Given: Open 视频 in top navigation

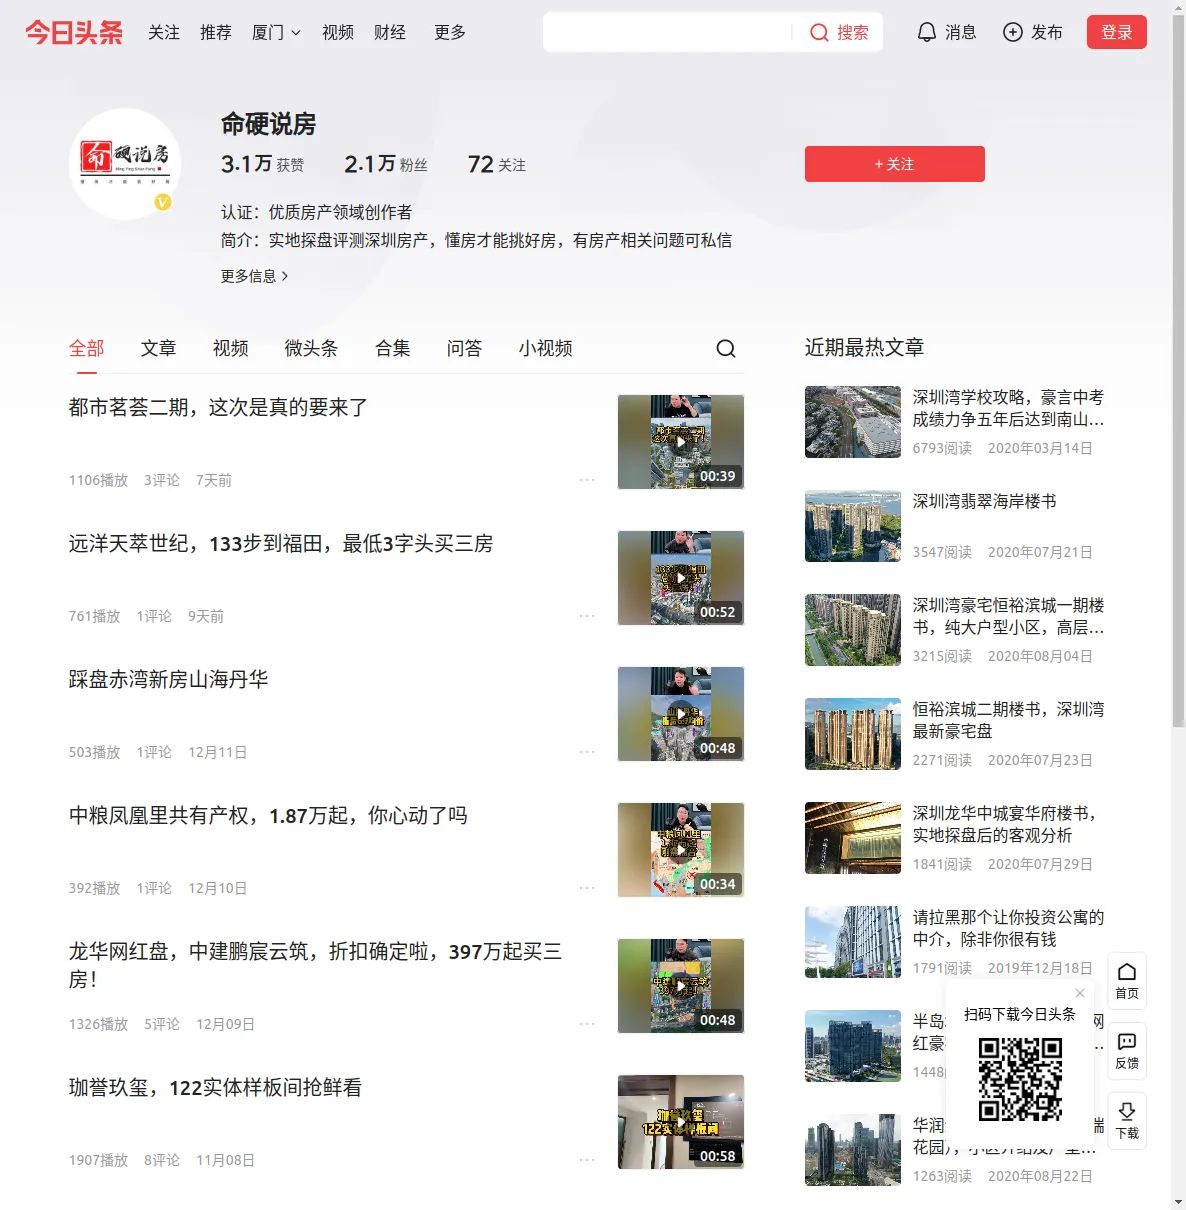Looking at the screenshot, I should tap(338, 33).
